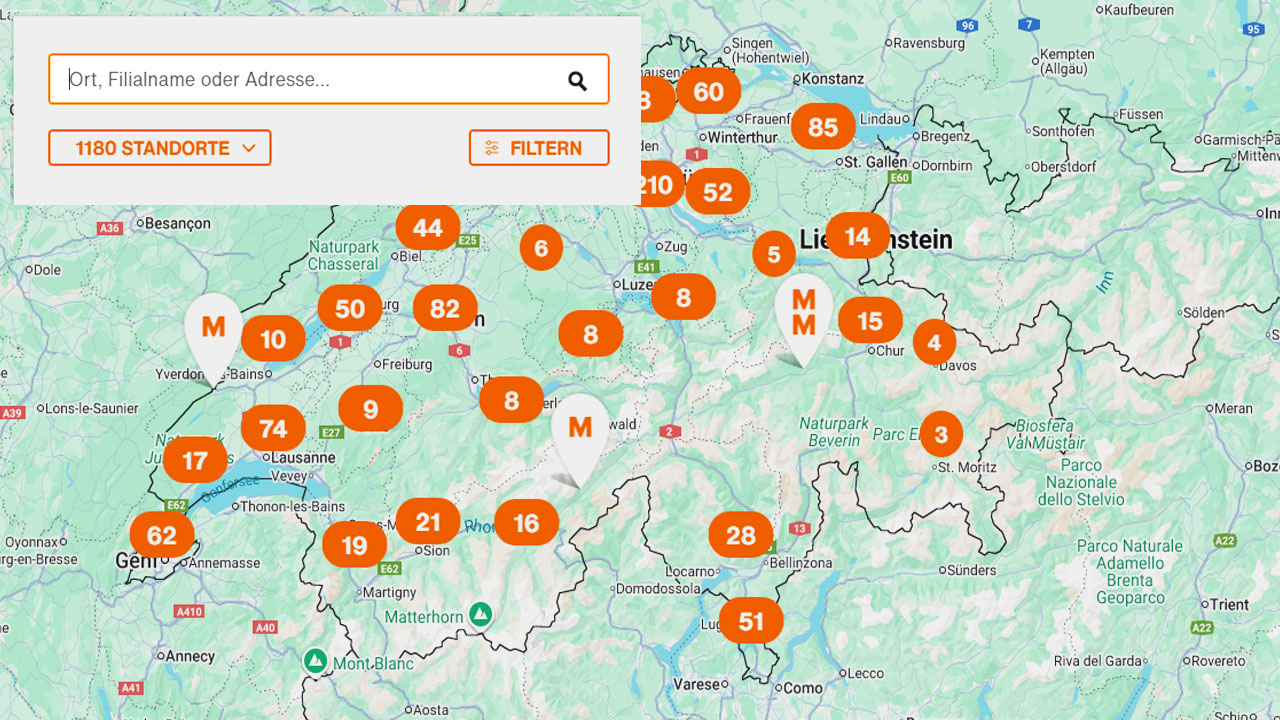The width and height of the screenshot is (1280, 720).
Task: Select the 3 cluster above St. Moritz
Action: (x=941, y=434)
